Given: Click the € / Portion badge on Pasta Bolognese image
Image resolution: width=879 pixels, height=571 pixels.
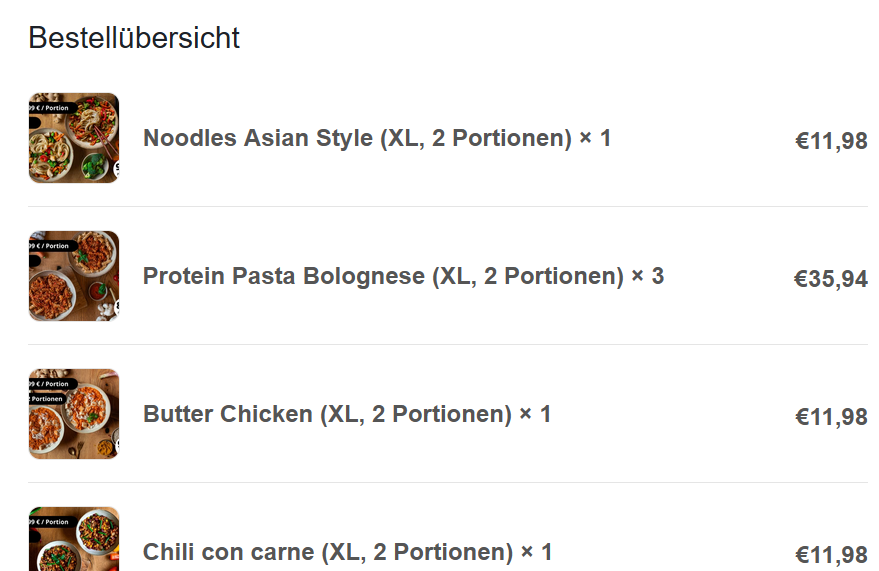Looking at the screenshot, I should [52, 245].
